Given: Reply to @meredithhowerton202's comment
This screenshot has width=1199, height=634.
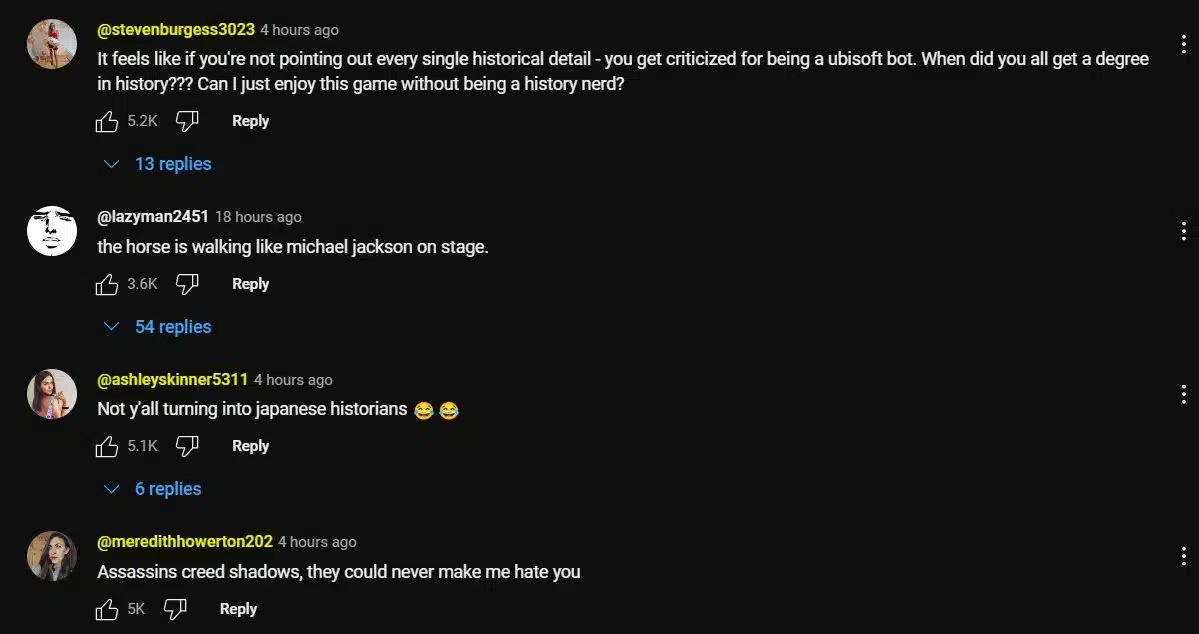Looking at the screenshot, I should tap(238, 609).
